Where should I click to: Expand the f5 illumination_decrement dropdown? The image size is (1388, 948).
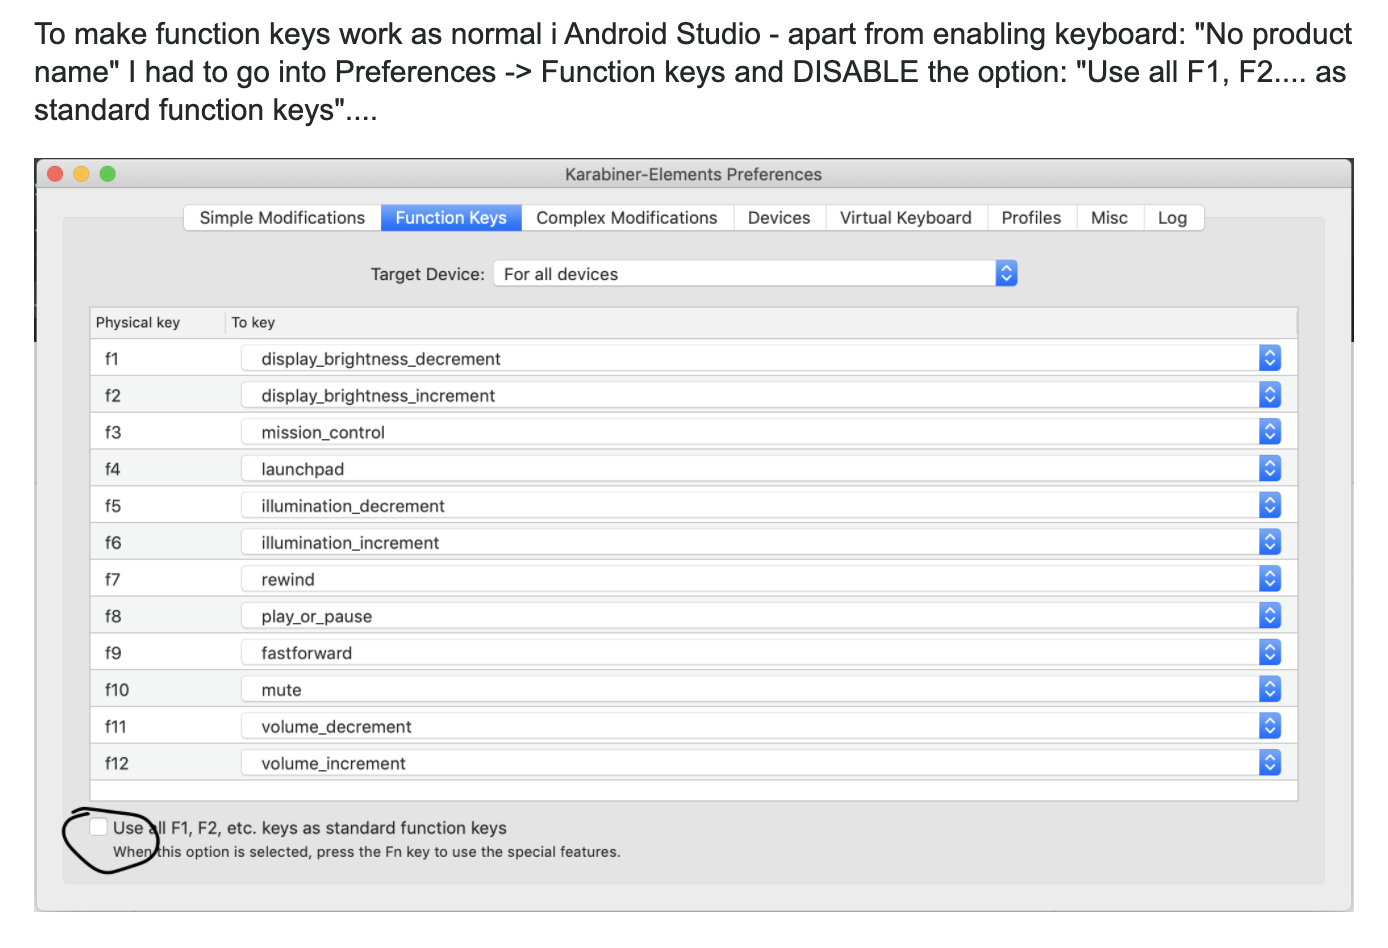pyautogui.click(x=1269, y=505)
